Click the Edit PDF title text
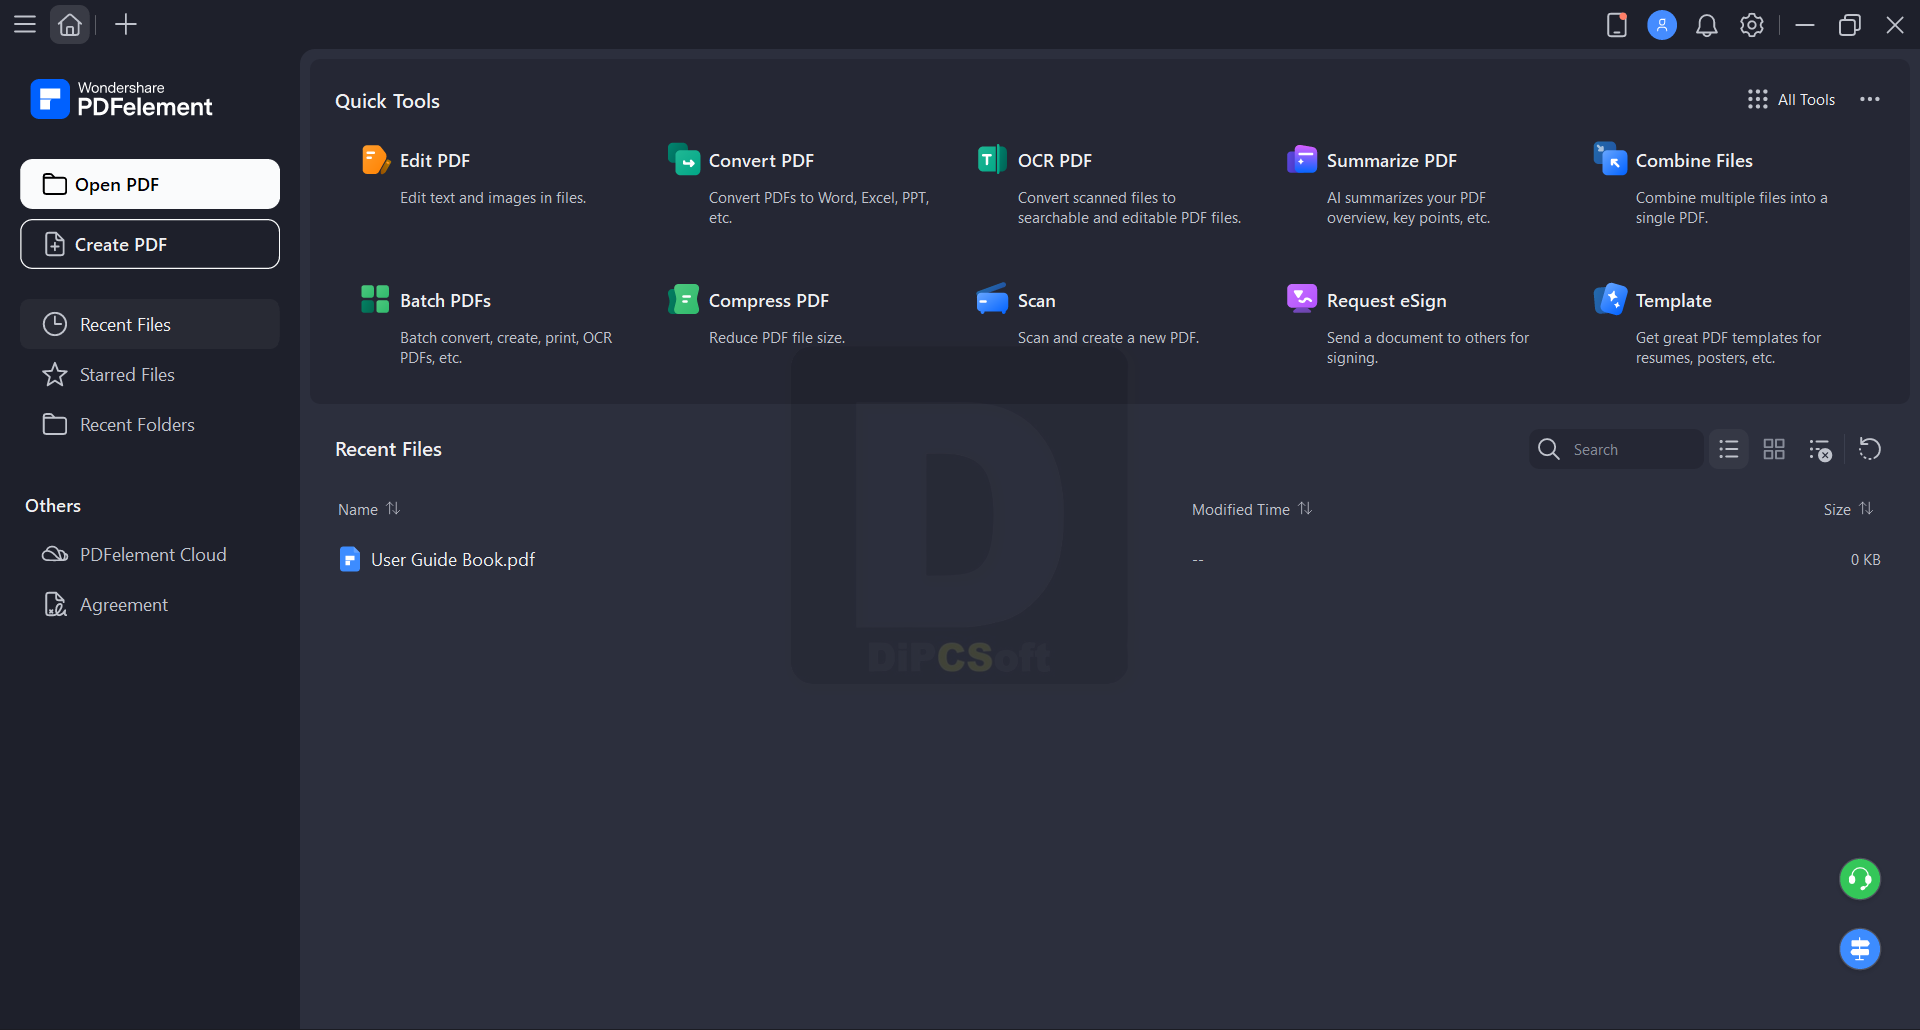1920x1030 pixels. 435,160
